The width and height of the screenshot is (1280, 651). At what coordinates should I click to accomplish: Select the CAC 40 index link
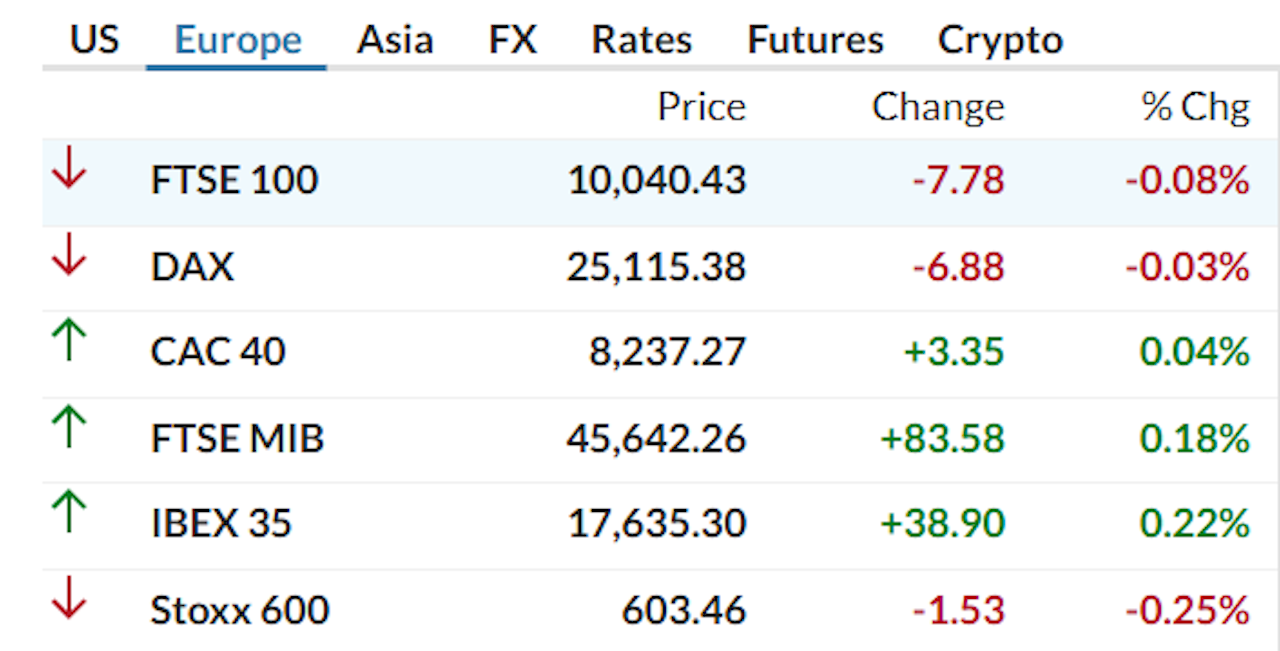218,351
